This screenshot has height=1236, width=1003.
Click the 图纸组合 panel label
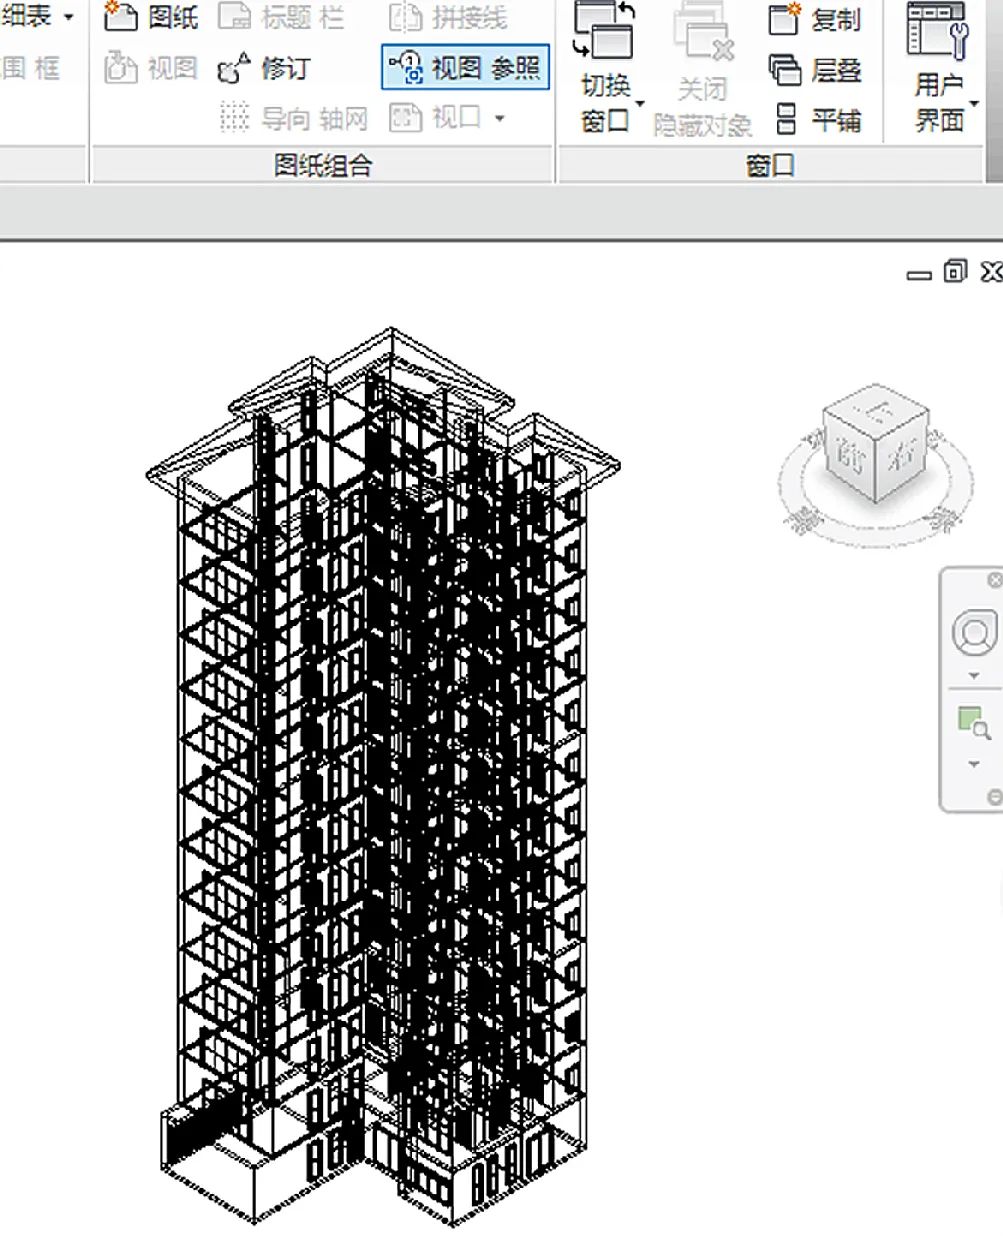[x=322, y=166]
